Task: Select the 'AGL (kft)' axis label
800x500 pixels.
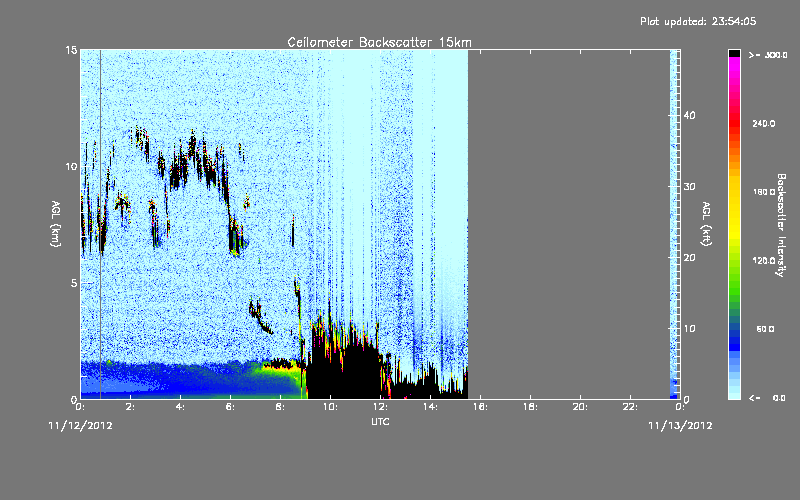Action: tap(706, 224)
